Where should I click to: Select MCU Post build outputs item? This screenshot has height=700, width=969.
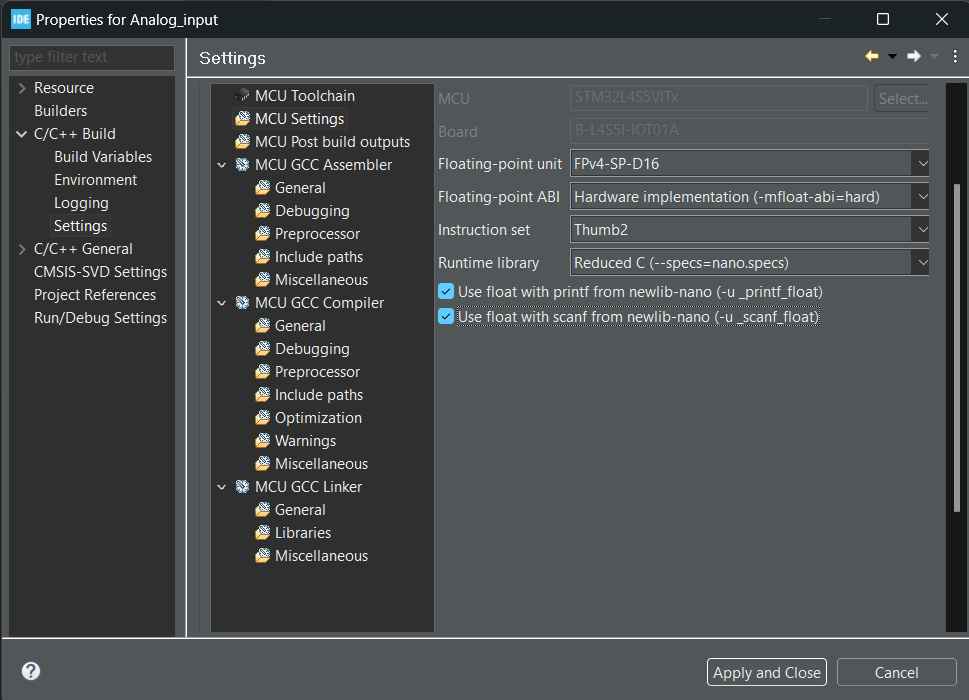(x=332, y=142)
